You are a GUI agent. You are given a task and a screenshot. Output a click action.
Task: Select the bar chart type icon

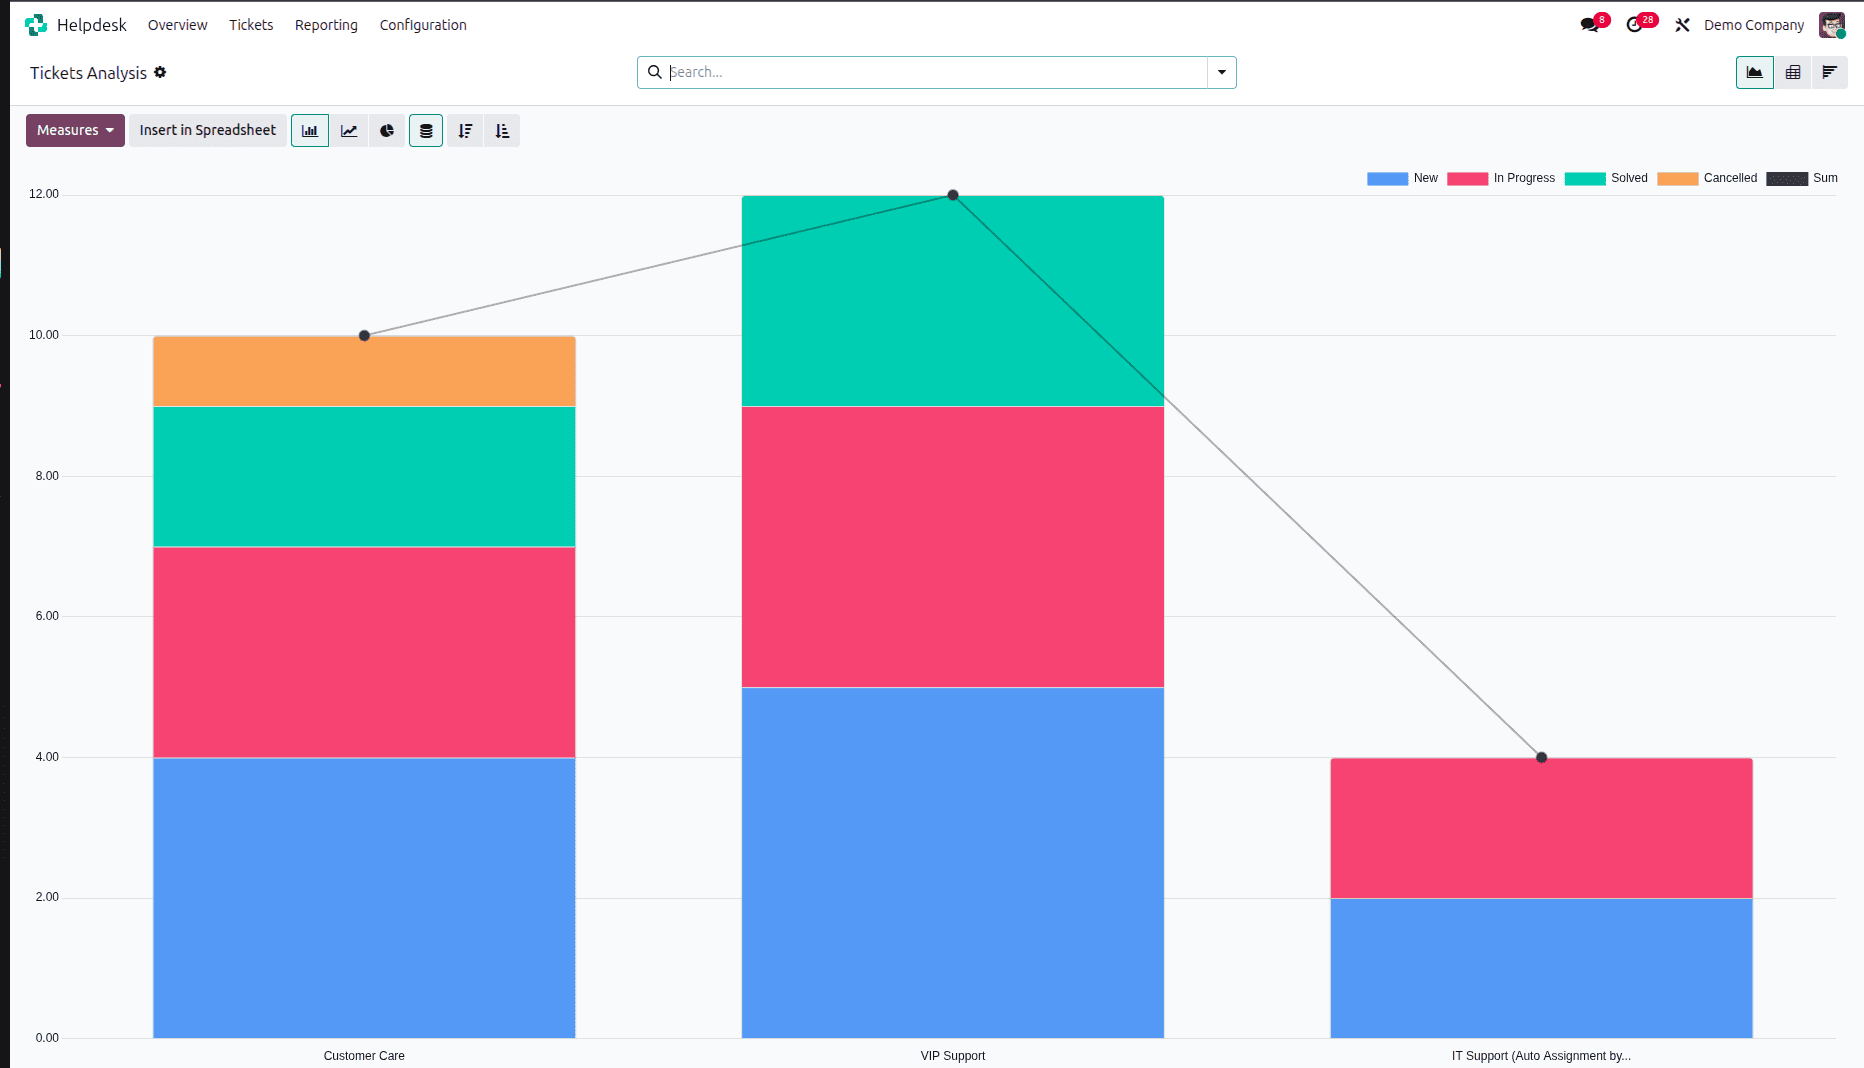click(309, 130)
